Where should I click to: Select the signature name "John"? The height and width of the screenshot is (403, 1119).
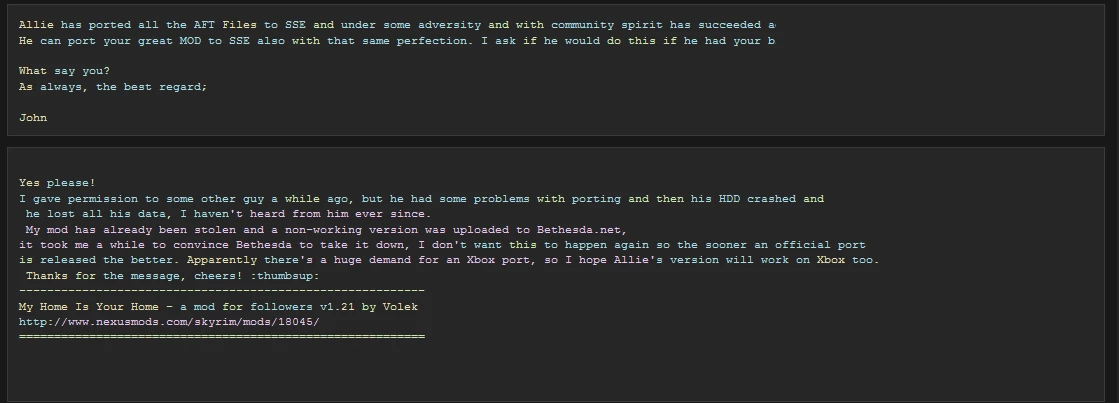coord(33,118)
